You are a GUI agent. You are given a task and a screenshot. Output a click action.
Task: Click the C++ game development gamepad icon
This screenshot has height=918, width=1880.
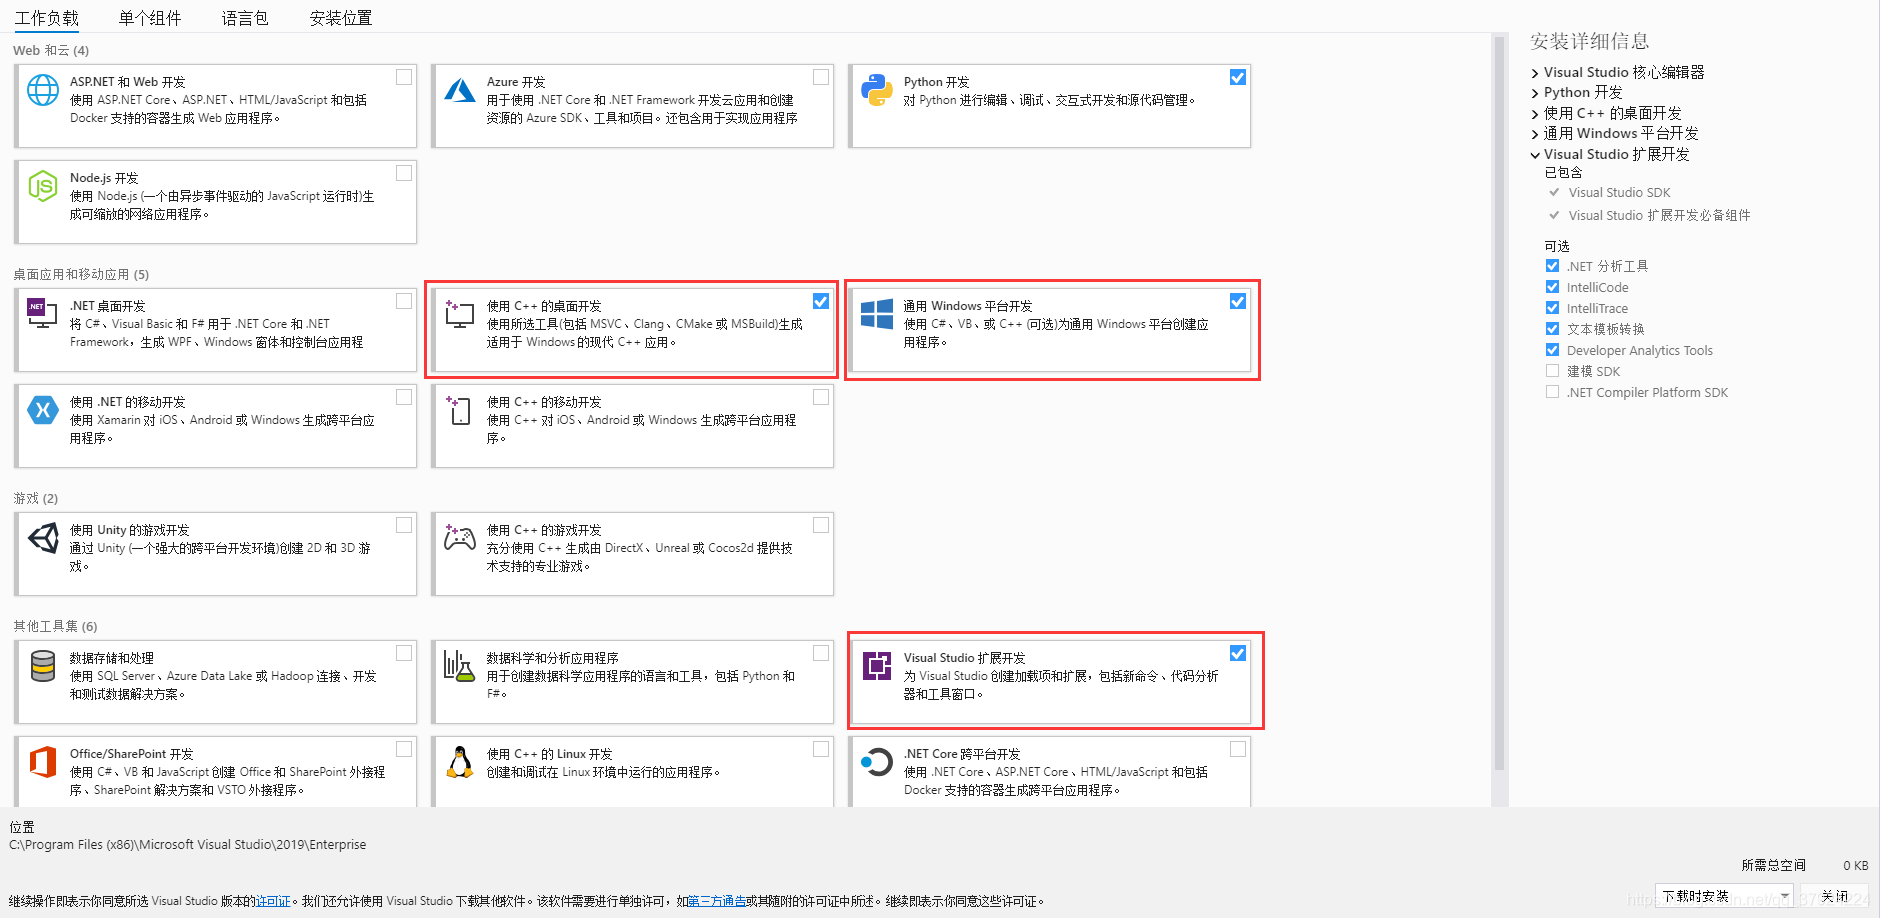tap(460, 538)
